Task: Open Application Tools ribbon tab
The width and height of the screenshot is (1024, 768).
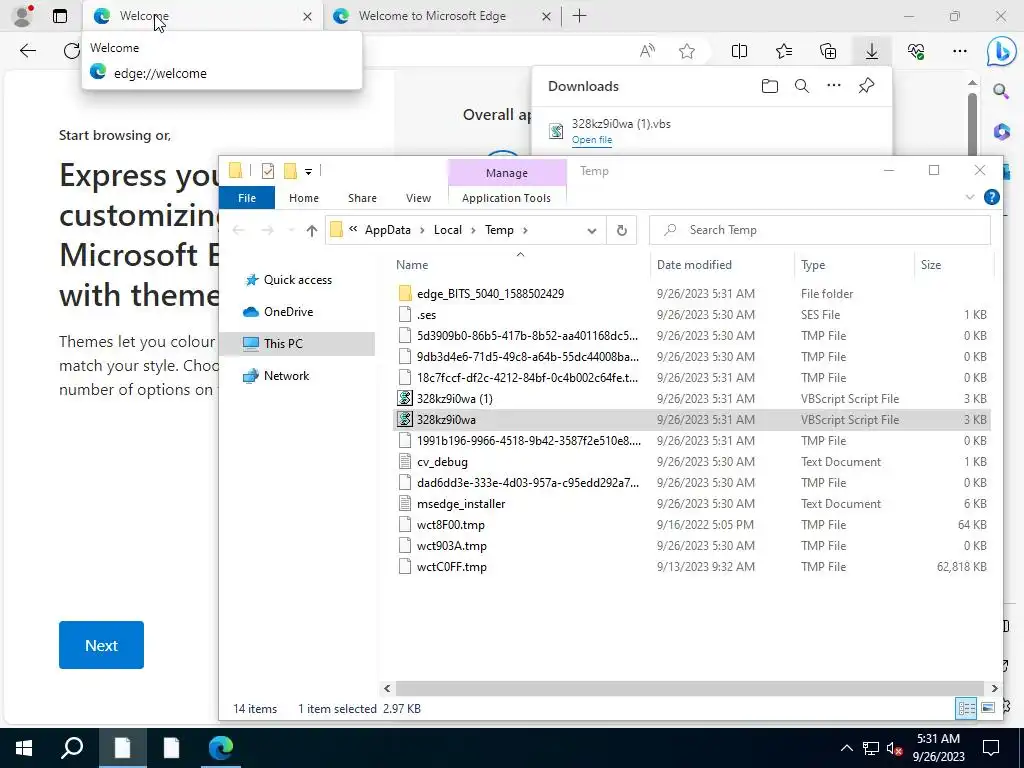Action: [506, 198]
